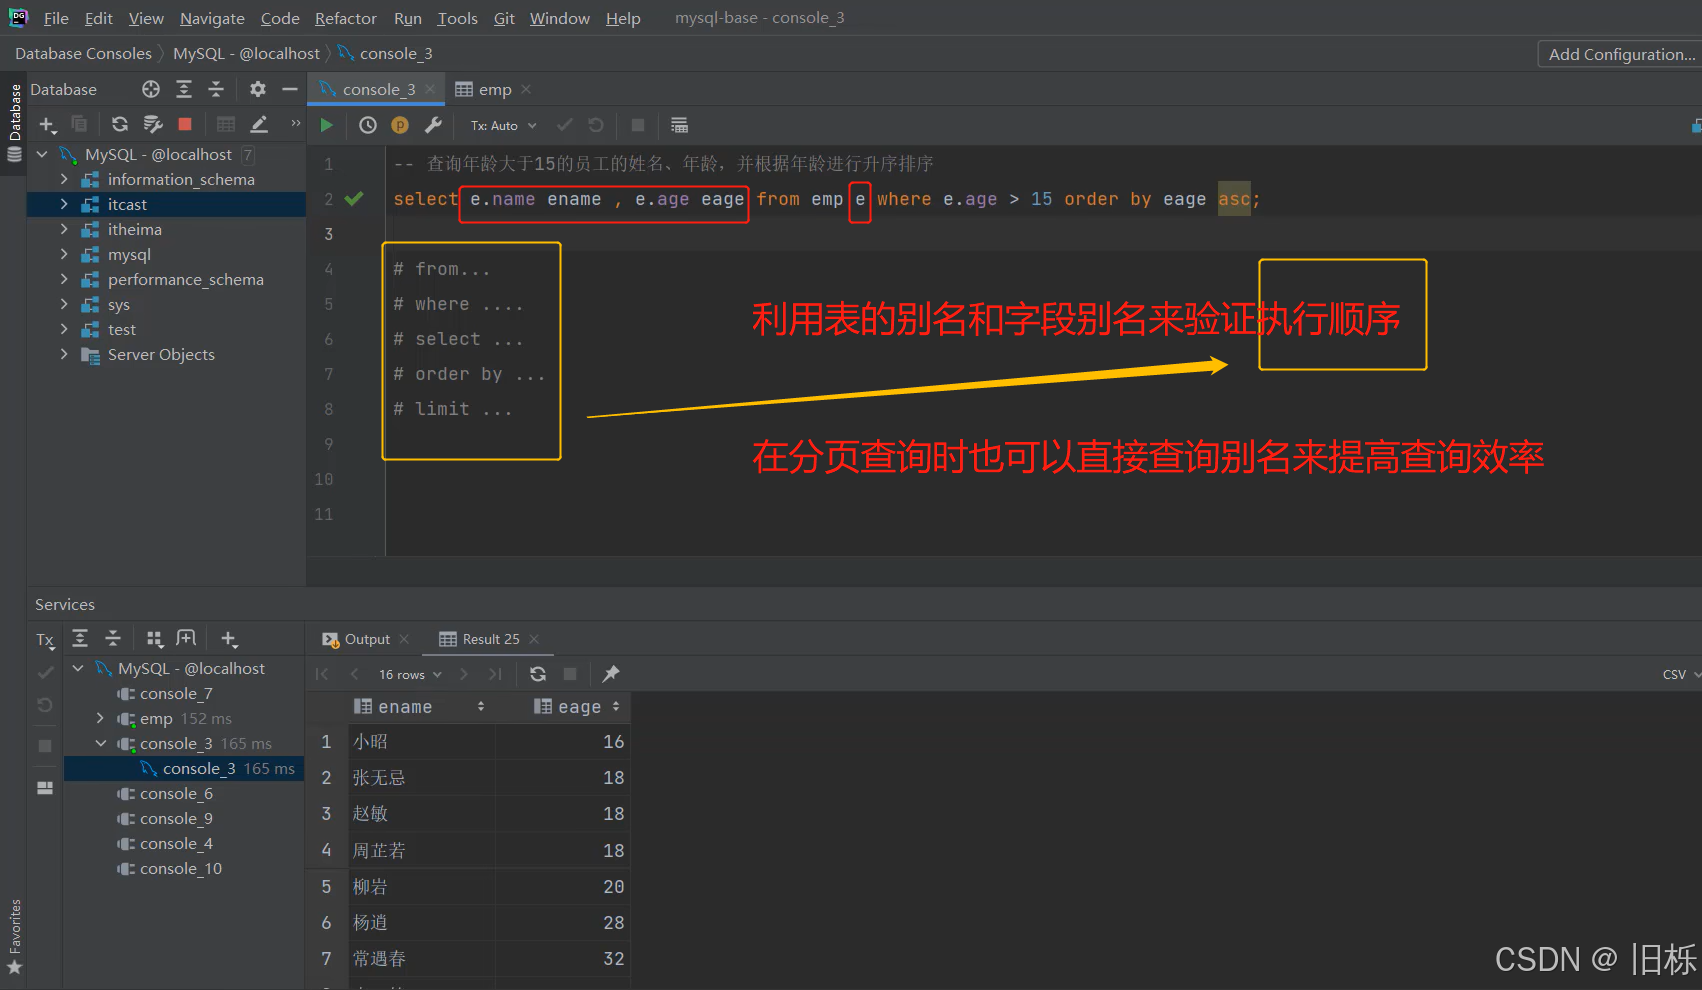The height and width of the screenshot is (990, 1702).
Task: Click Services Tx transaction dropdown icon
Action: tap(45, 640)
